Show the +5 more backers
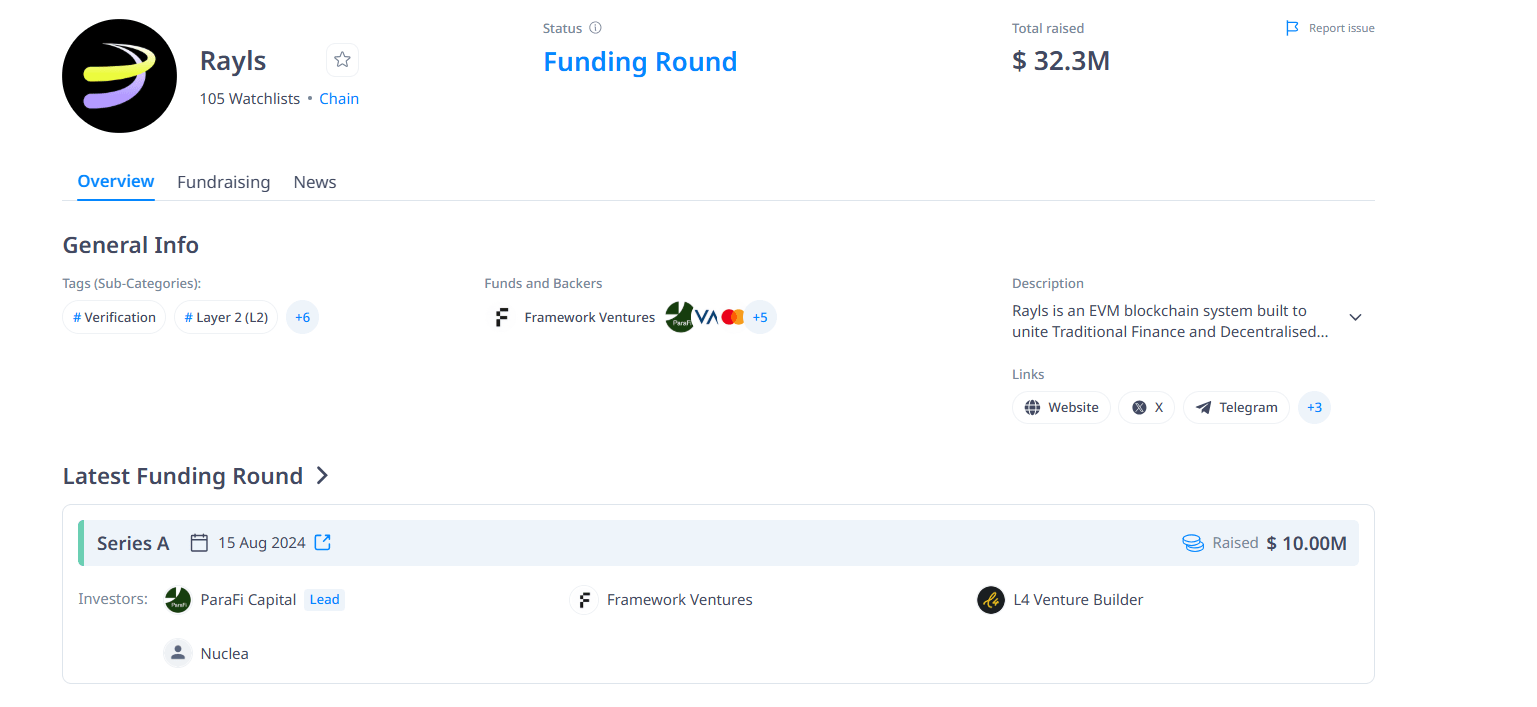Screen dimensions: 1537x707 [760, 317]
